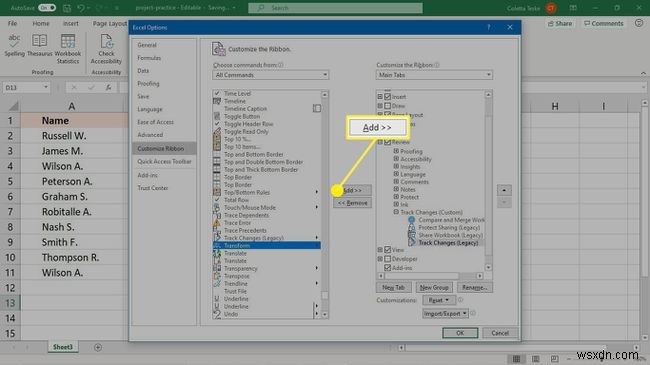Click the Transpose command icon

pyautogui.click(x=217, y=276)
